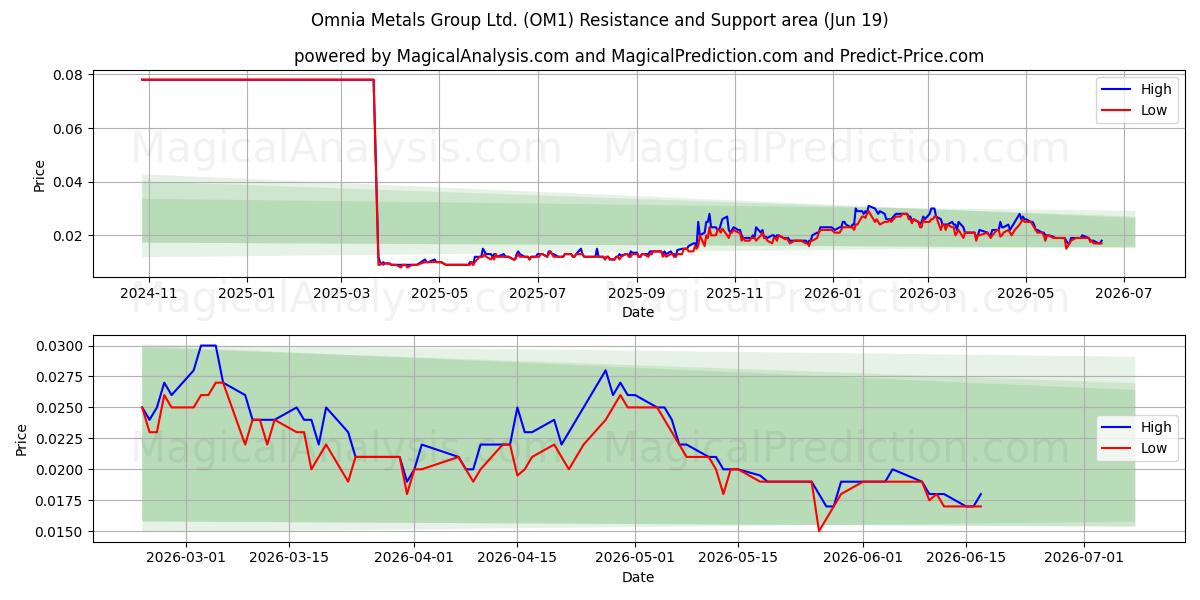Click the 0.0225 tick on bottom chart

(x=59, y=439)
